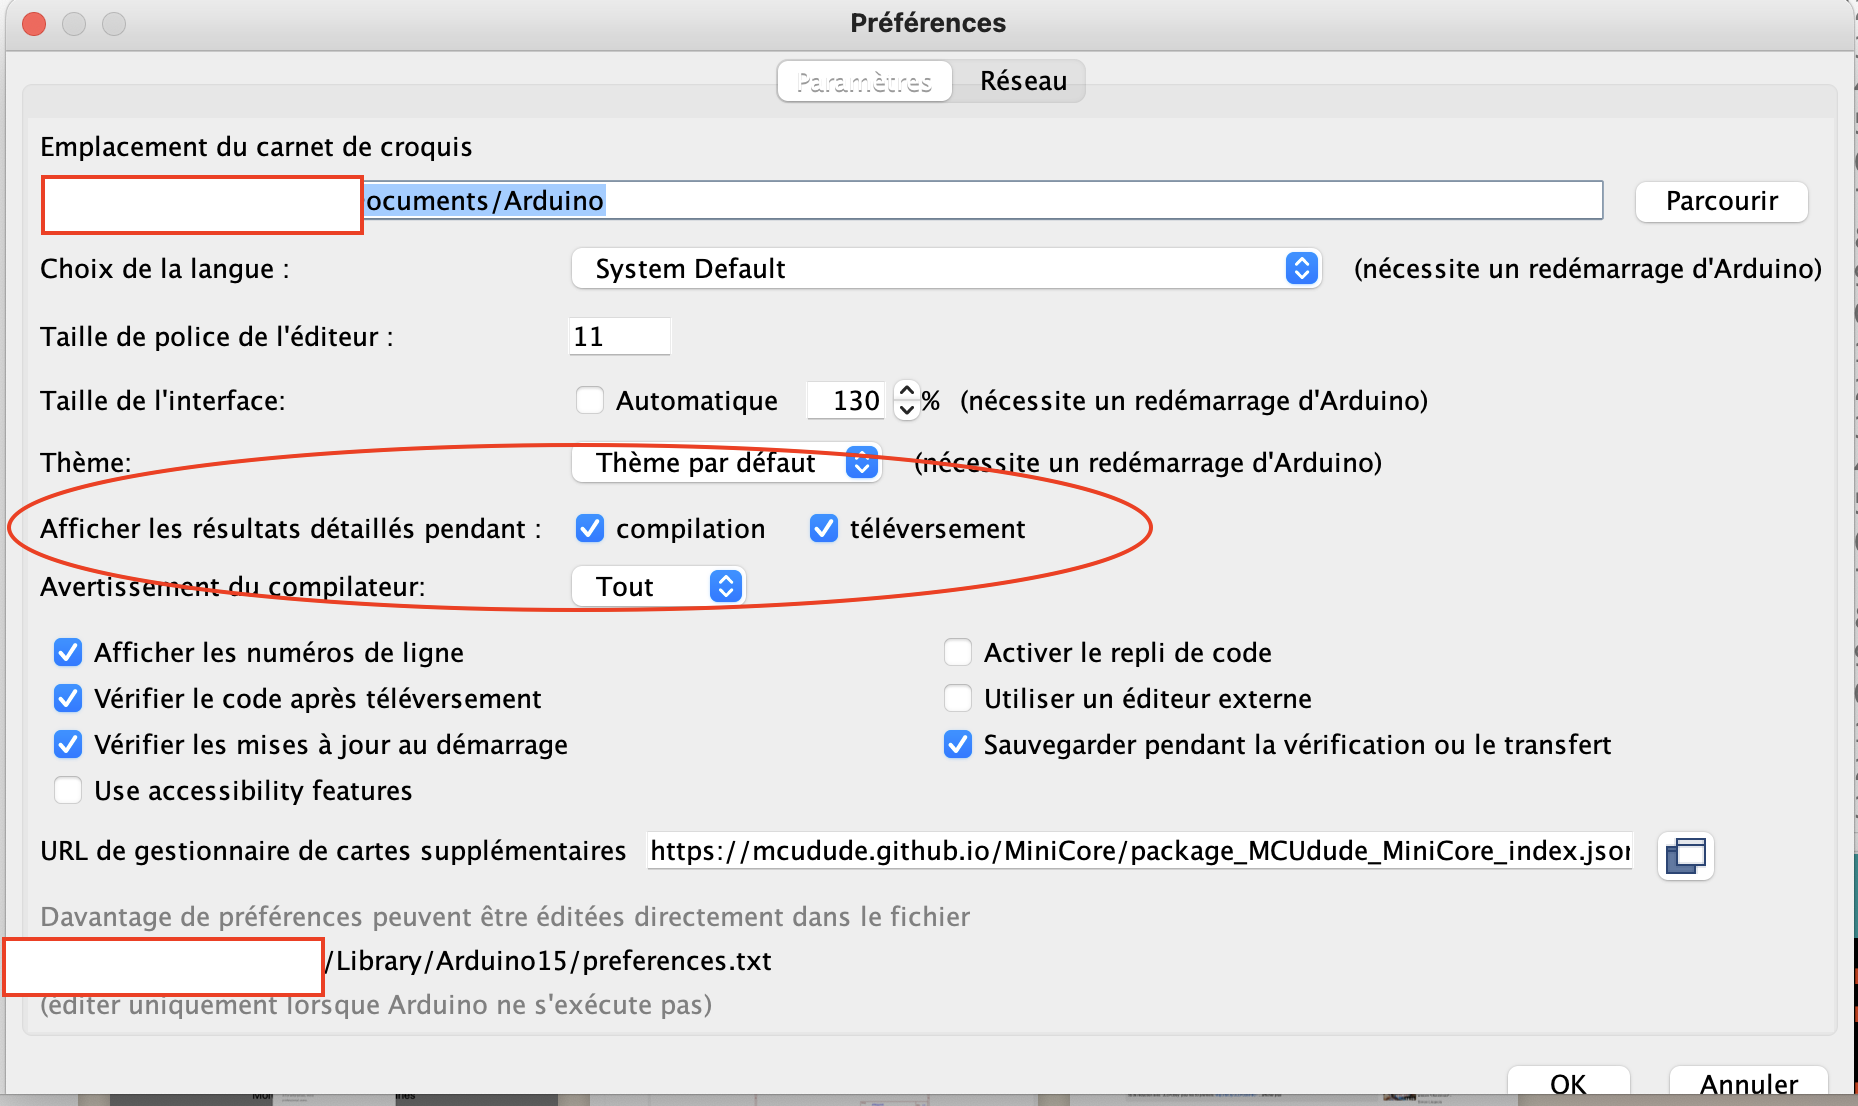Open the additional boards URLs editor window icon
1858x1106 pixels.
(x=1686, y=855)
